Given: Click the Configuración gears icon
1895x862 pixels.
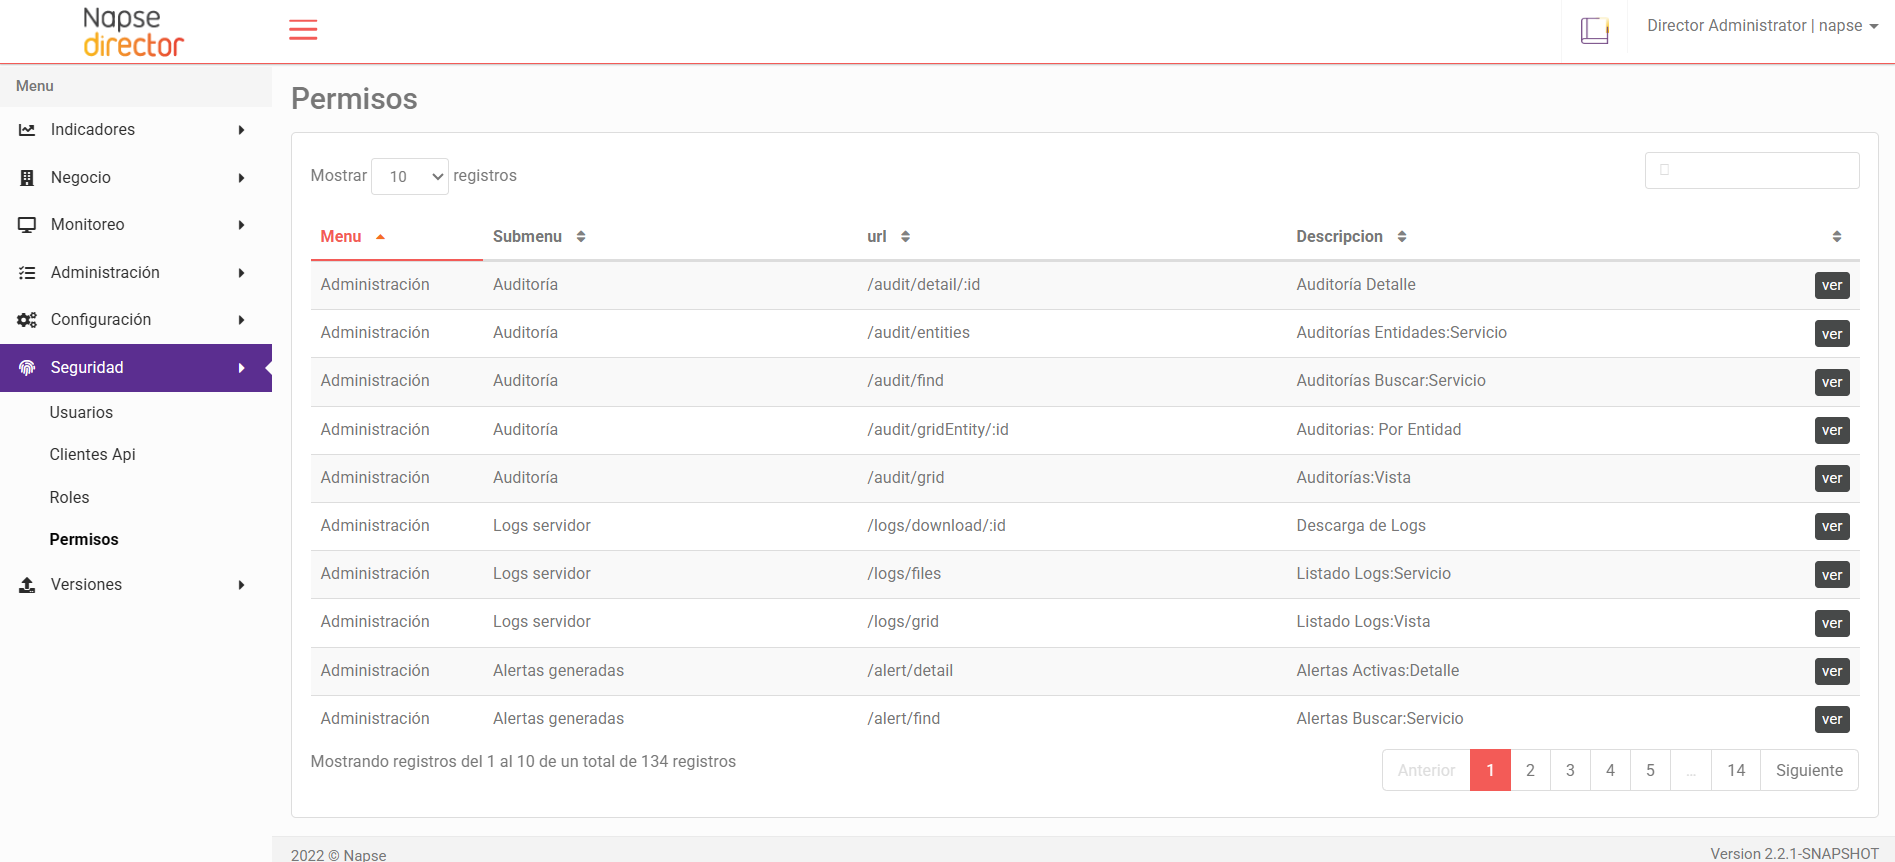Looking at the screenshot, I should coord(27,320).
